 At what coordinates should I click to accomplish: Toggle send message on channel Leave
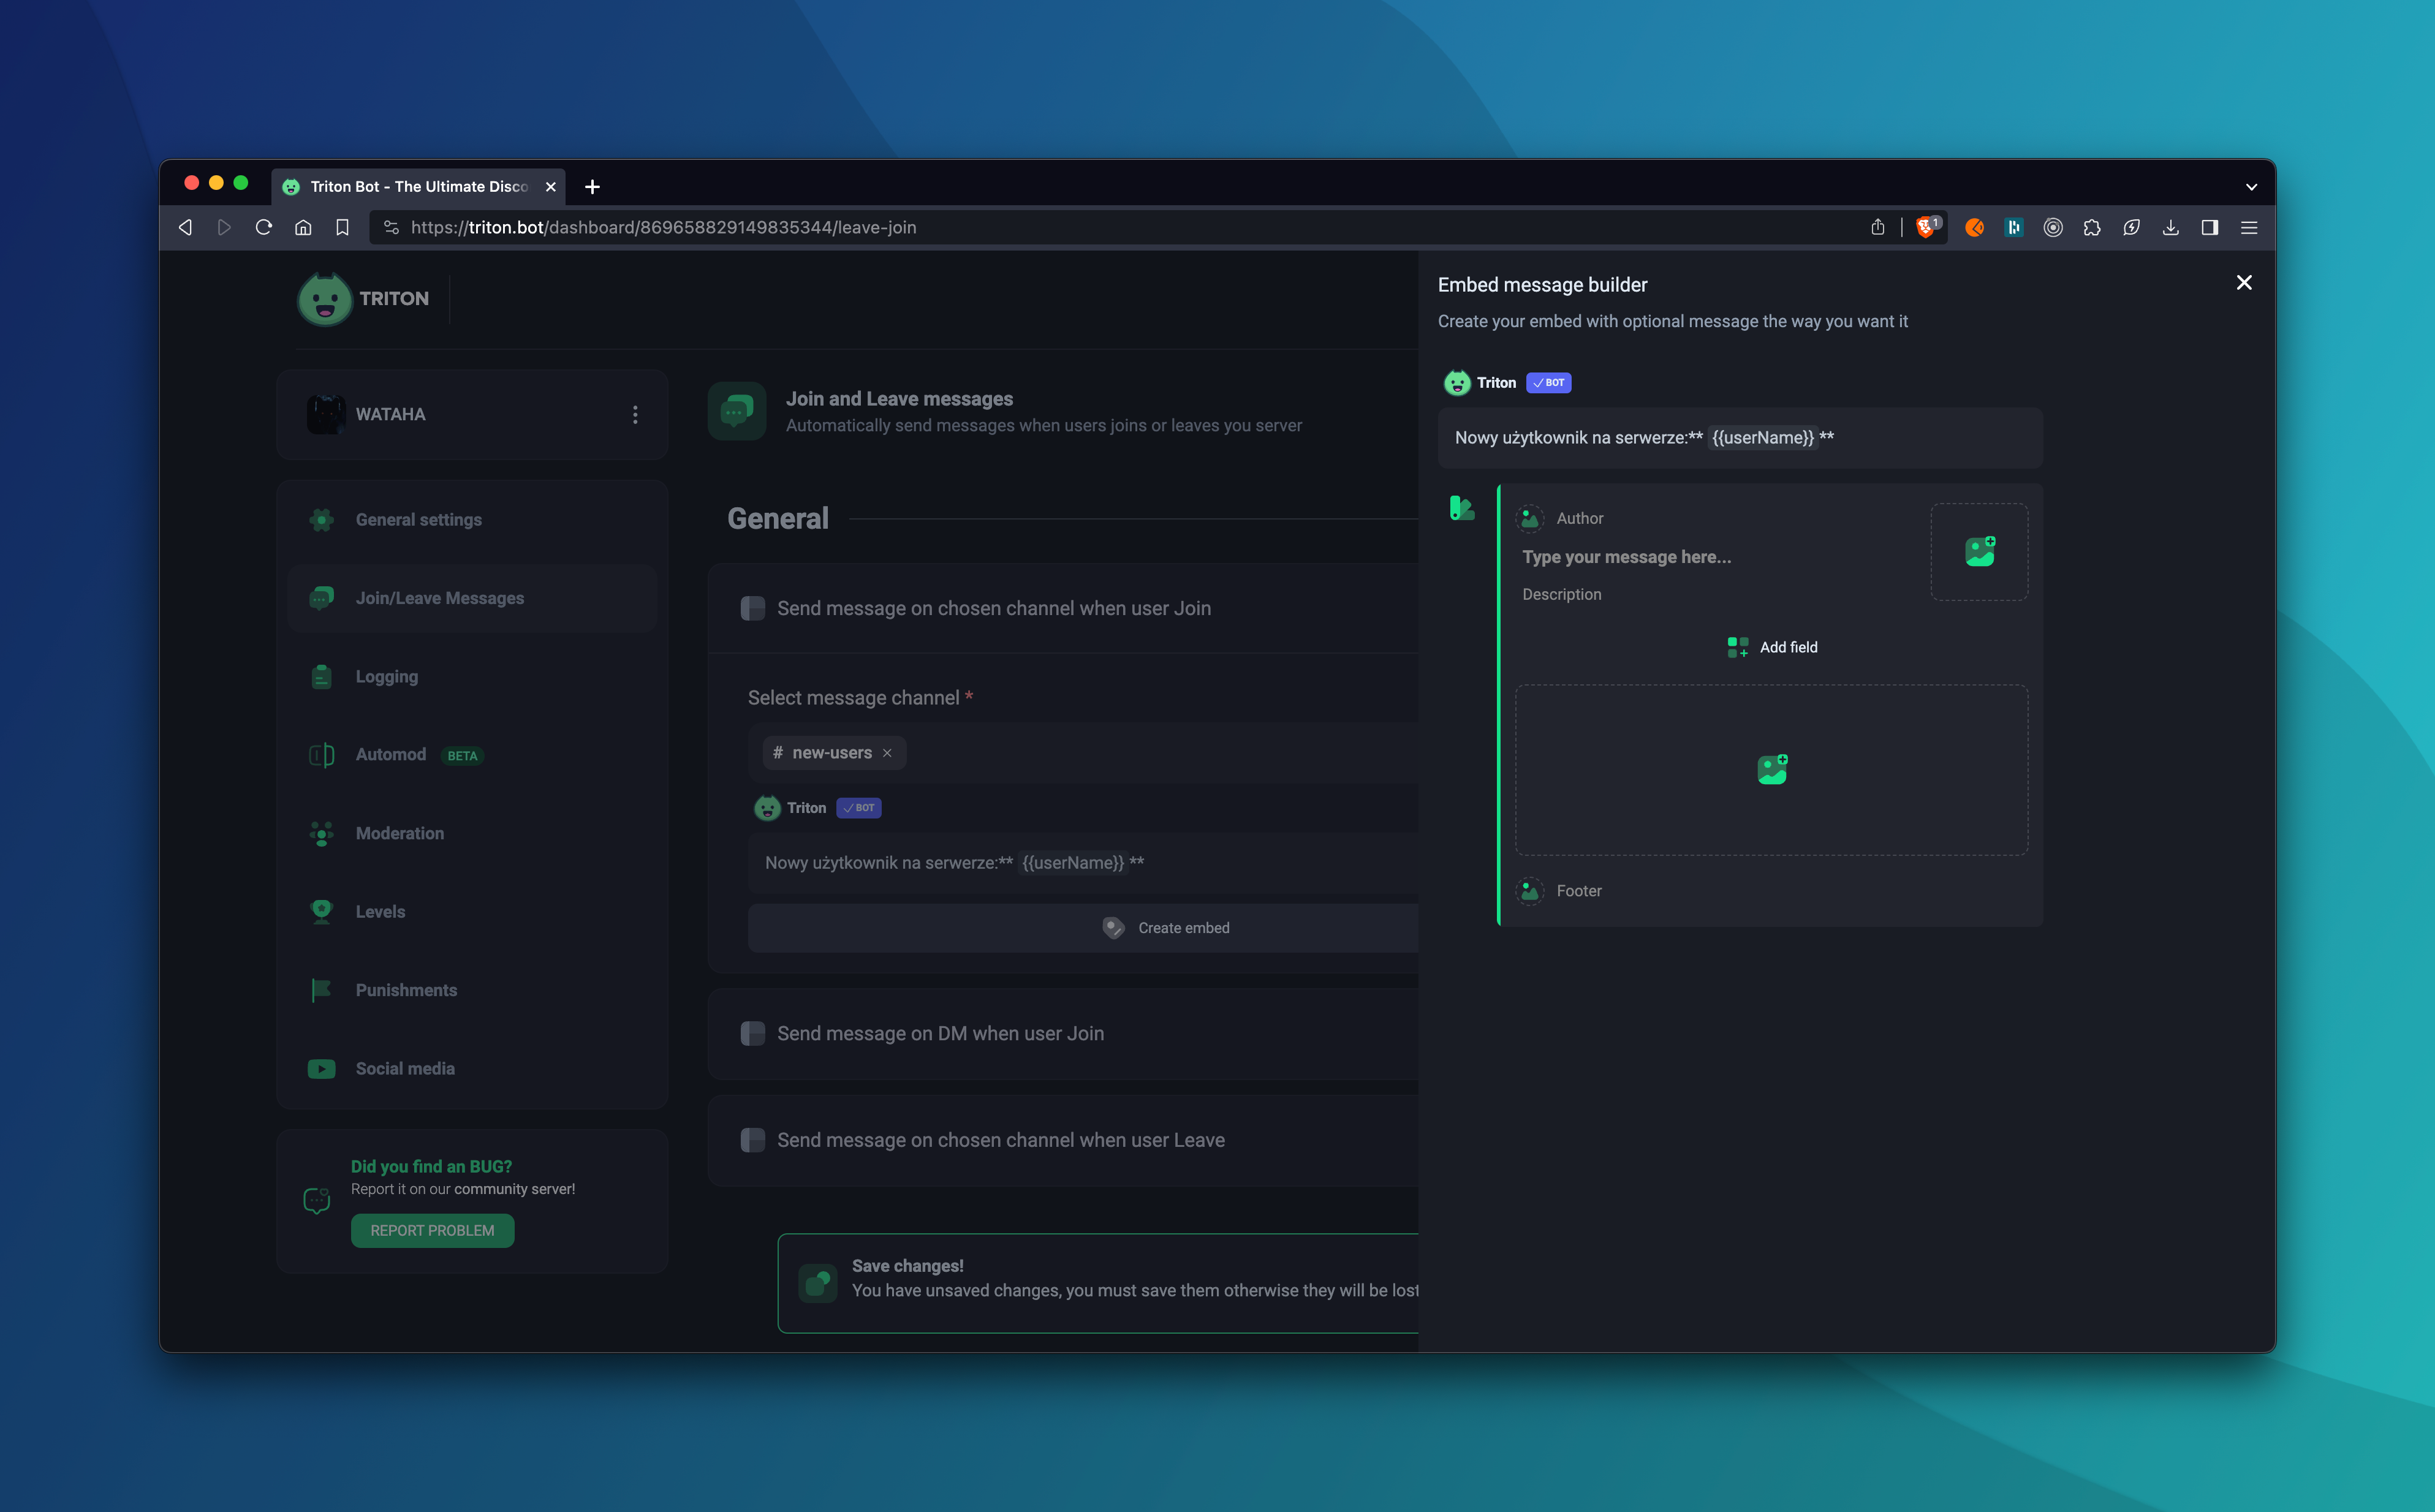(x=752, y=1140)
